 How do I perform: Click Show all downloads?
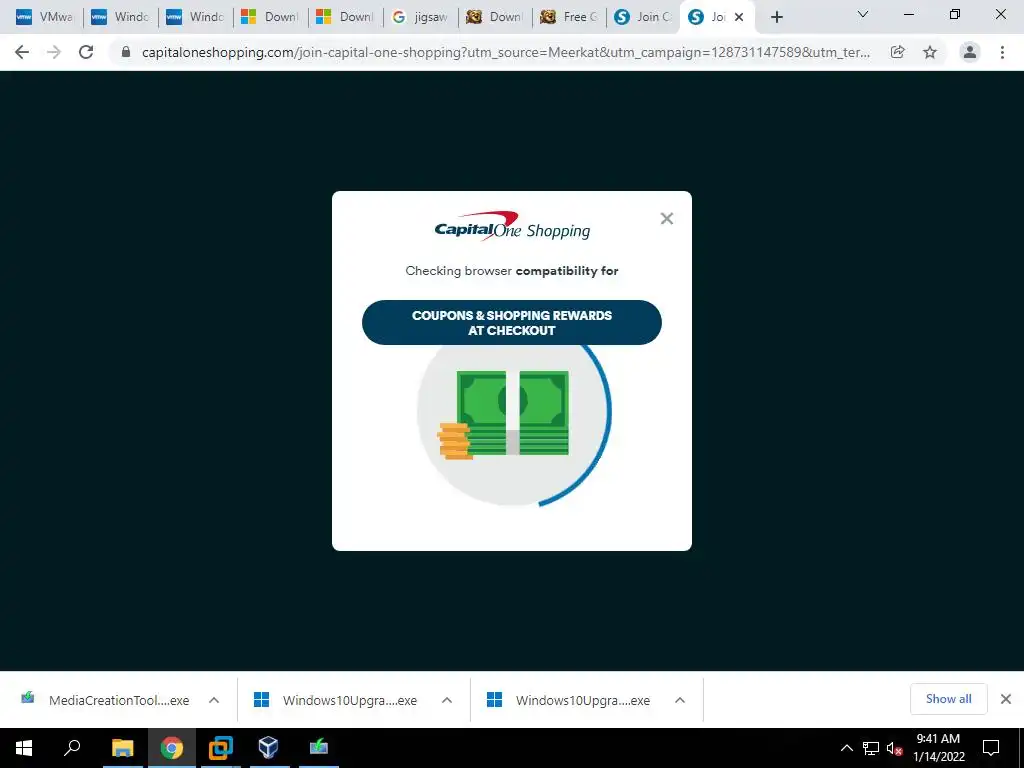[948, 699]
